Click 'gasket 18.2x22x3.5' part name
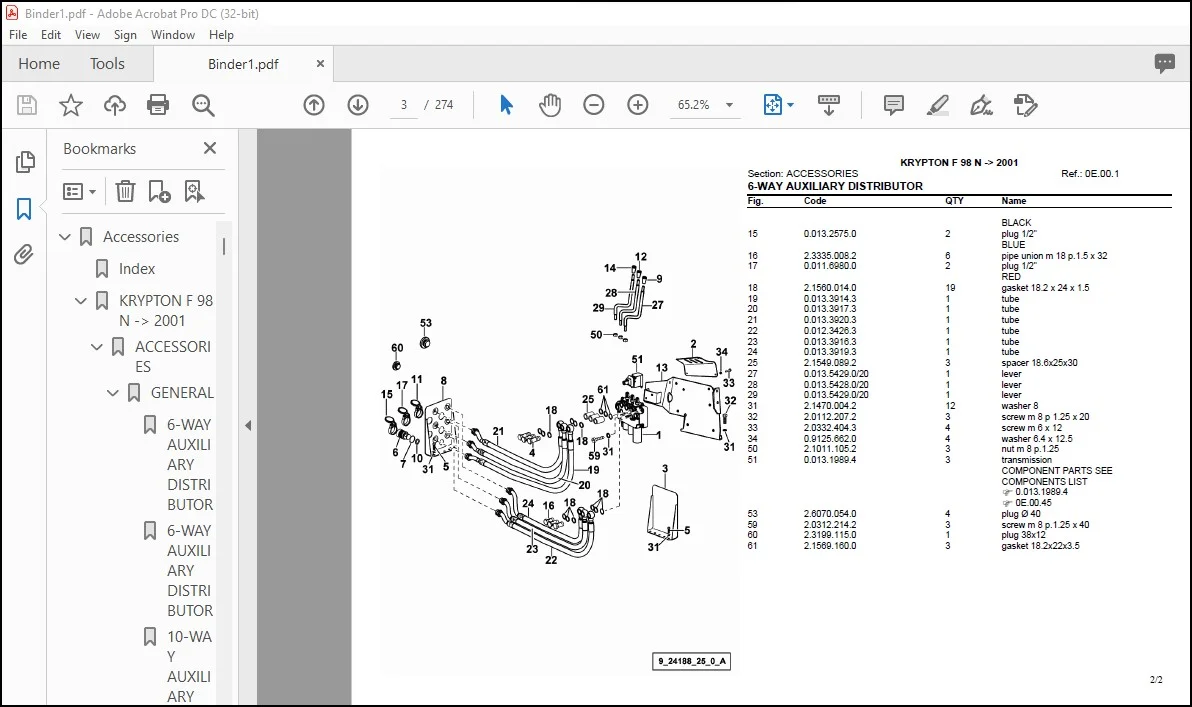Viewport: 1192px width, 707px height. point(1040,546)
